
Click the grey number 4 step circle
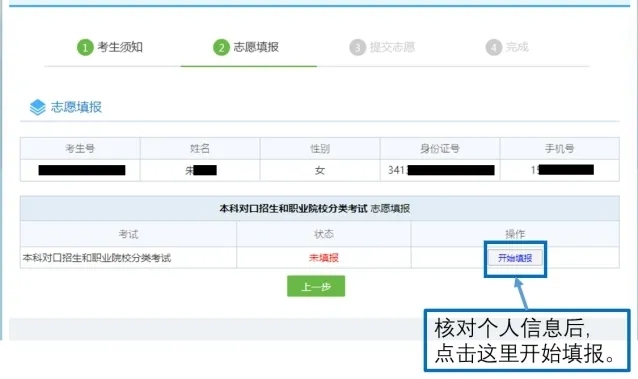coord(494,48)
